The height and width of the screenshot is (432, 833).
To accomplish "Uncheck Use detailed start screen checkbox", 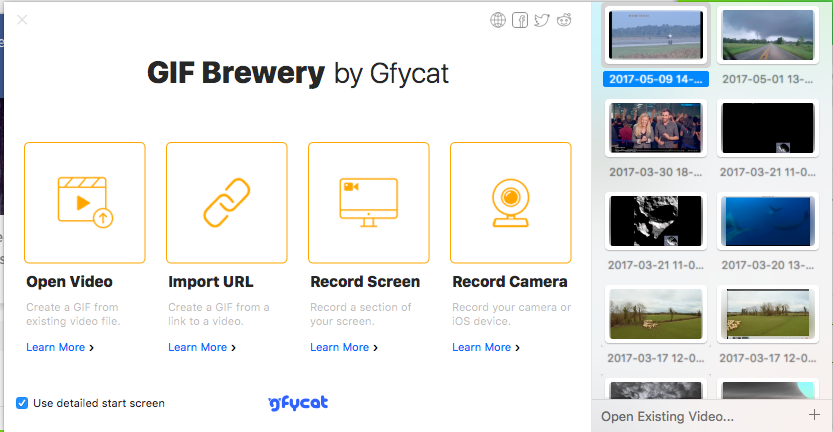I will 22,403.
